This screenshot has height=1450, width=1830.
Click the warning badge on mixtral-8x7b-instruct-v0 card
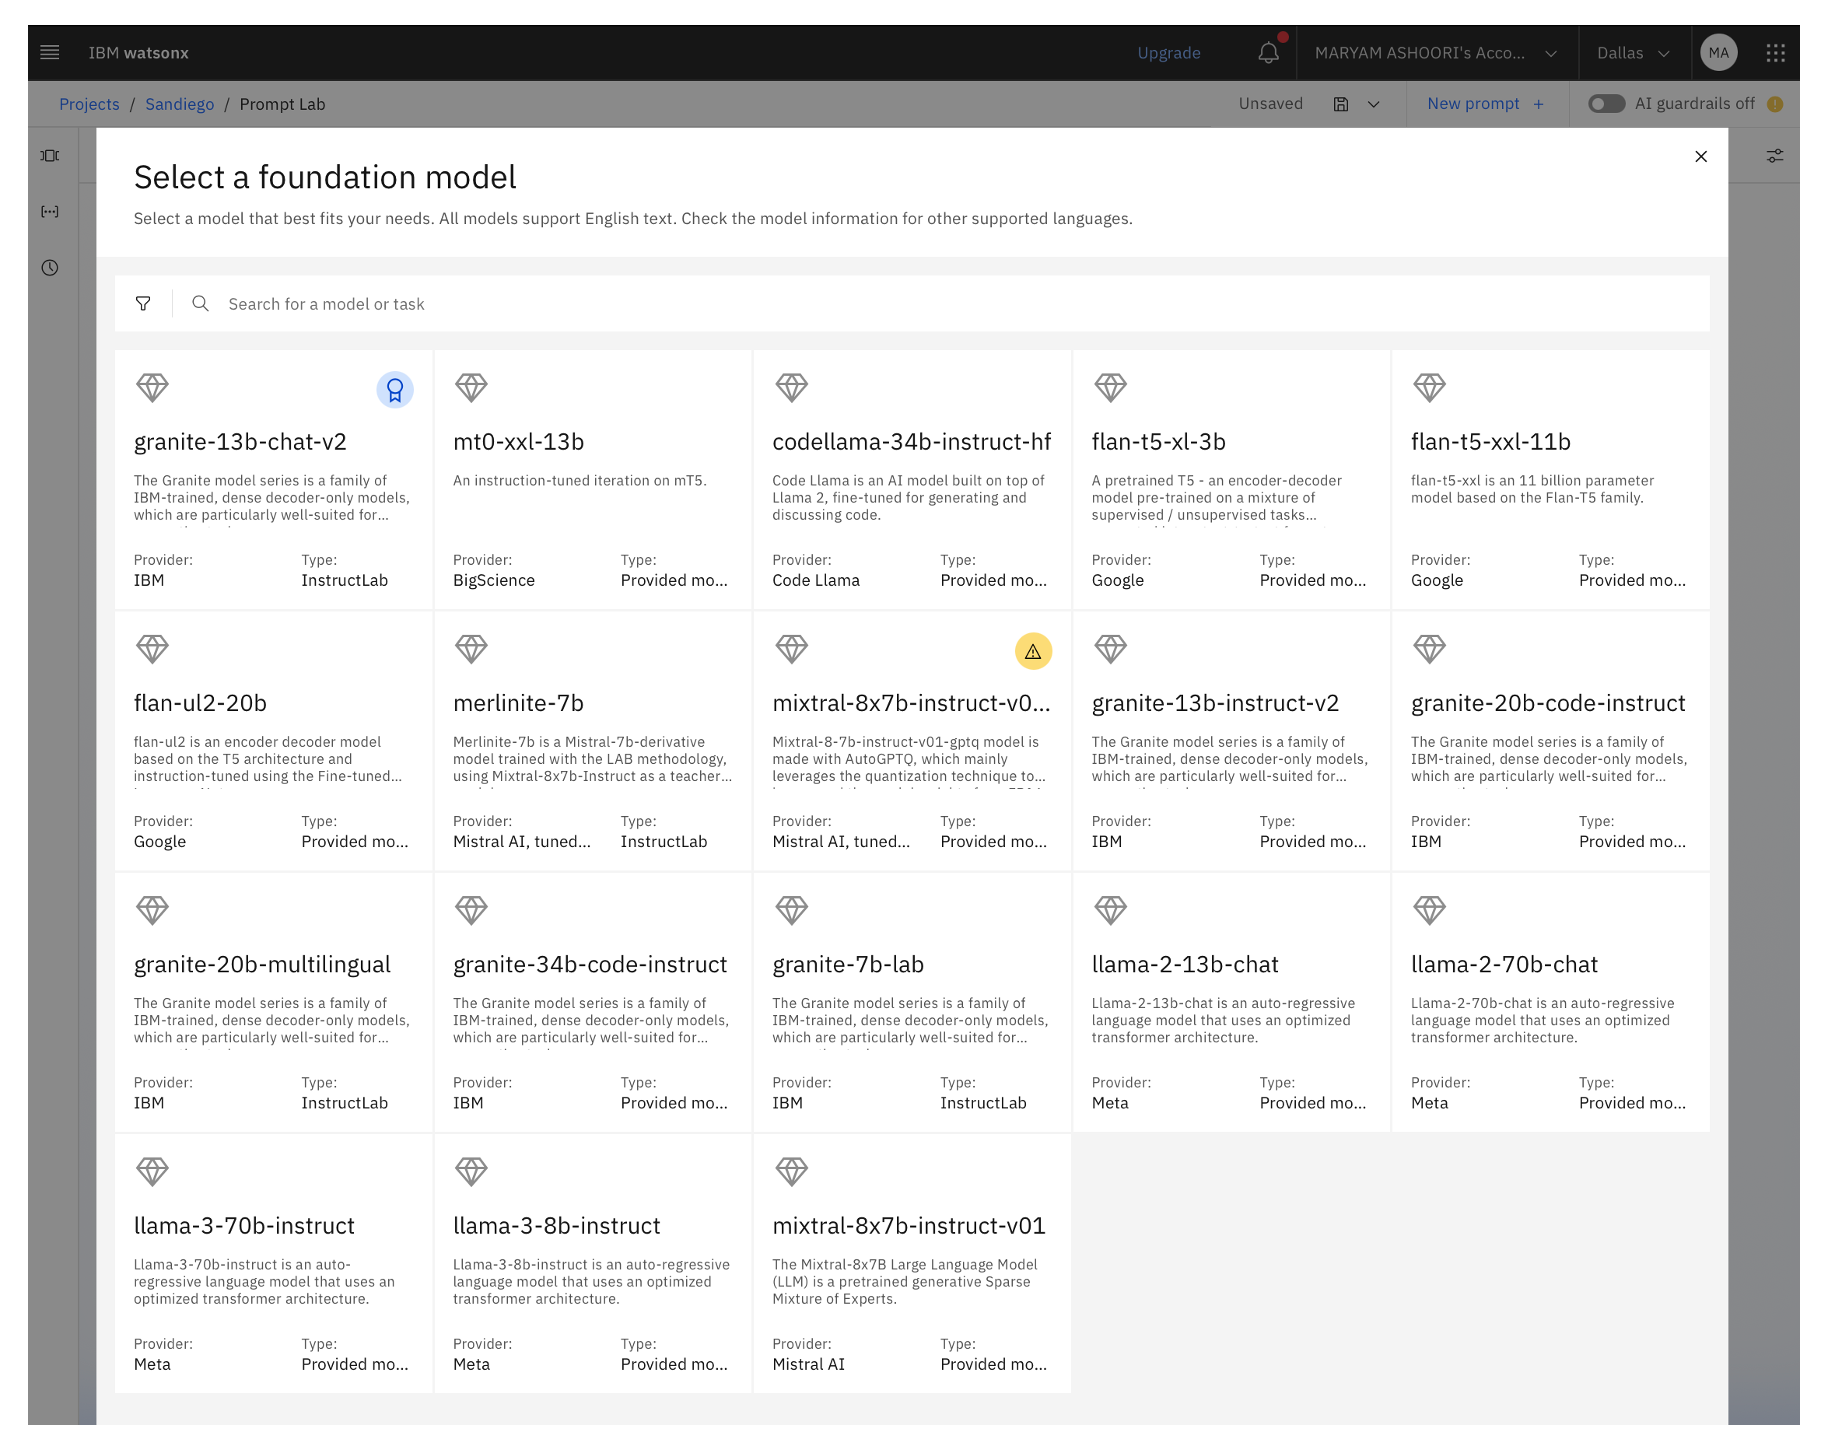click(x=1034, y=651)
